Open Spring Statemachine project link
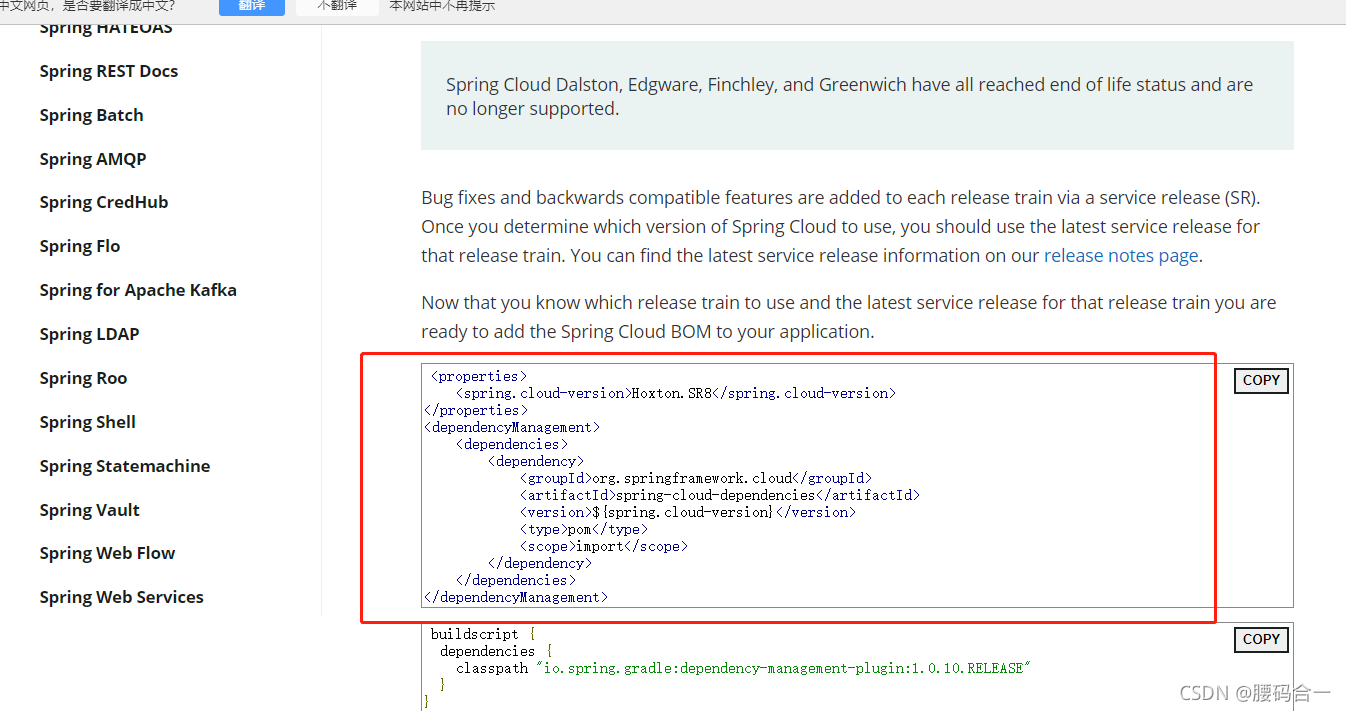1346x711 pixels. (125, 466)
